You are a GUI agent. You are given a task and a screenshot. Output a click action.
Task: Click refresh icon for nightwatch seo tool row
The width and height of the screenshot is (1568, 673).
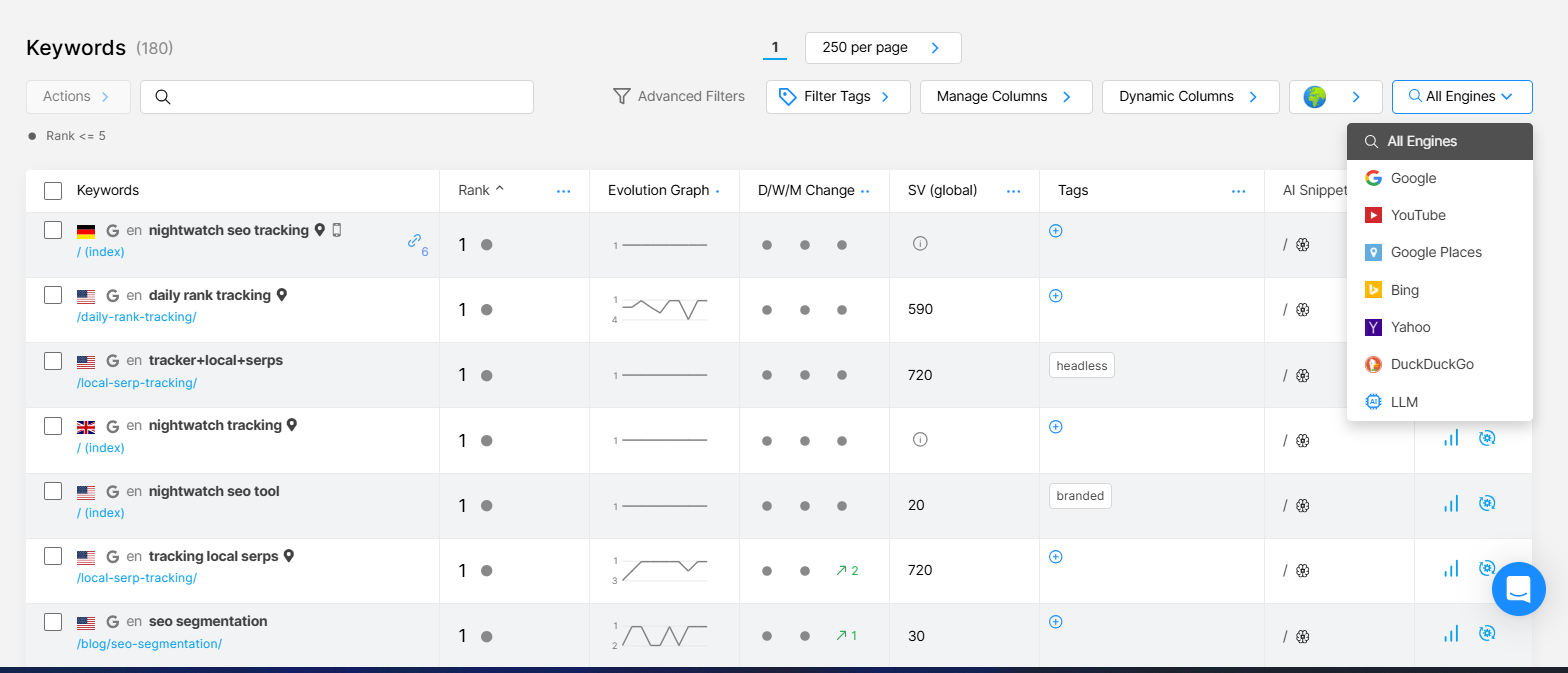click(1487, 502)
